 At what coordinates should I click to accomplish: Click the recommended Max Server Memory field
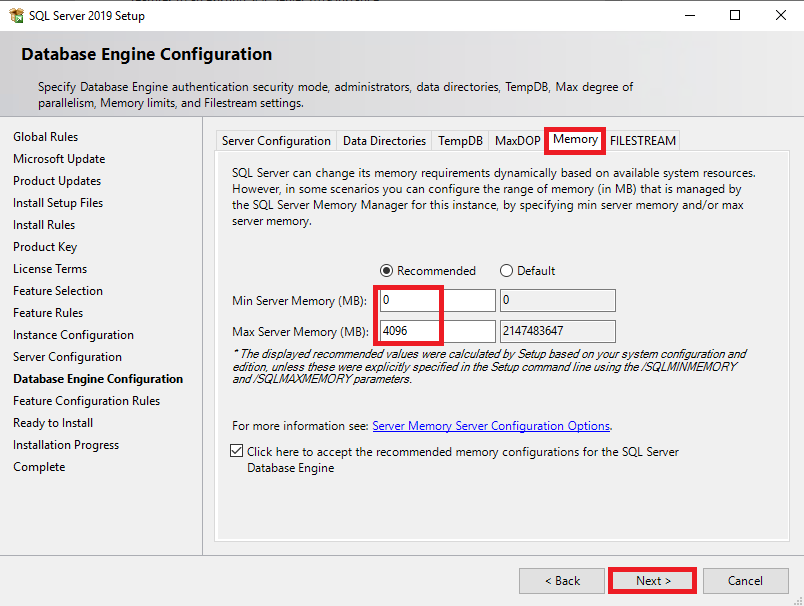(437, 331)
